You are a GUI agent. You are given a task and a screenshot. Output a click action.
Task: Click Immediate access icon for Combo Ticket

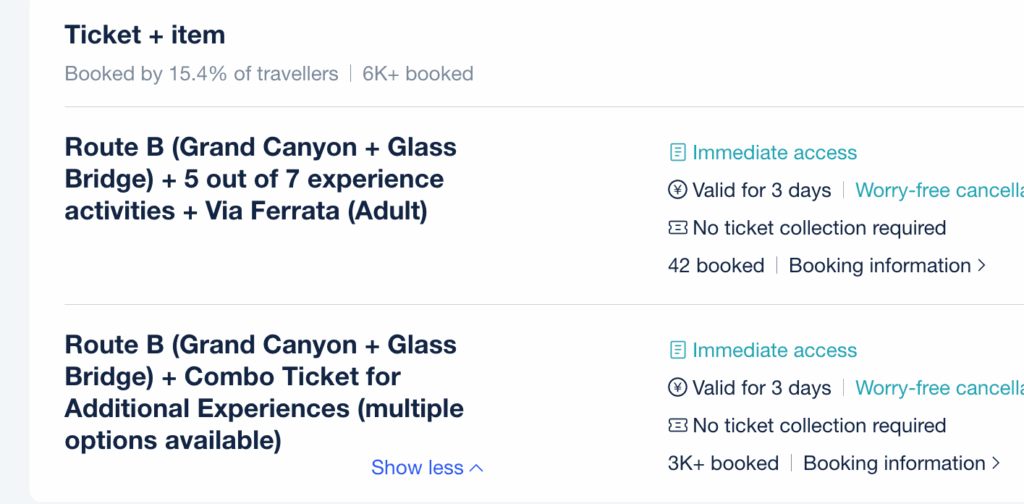(x=678, y=351)
